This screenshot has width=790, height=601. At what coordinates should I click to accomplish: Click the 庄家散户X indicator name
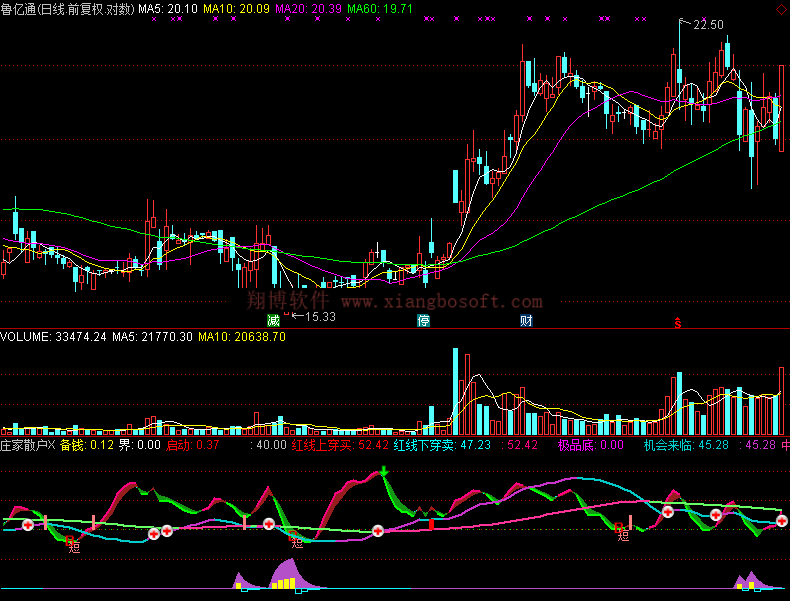click(28, 445)
